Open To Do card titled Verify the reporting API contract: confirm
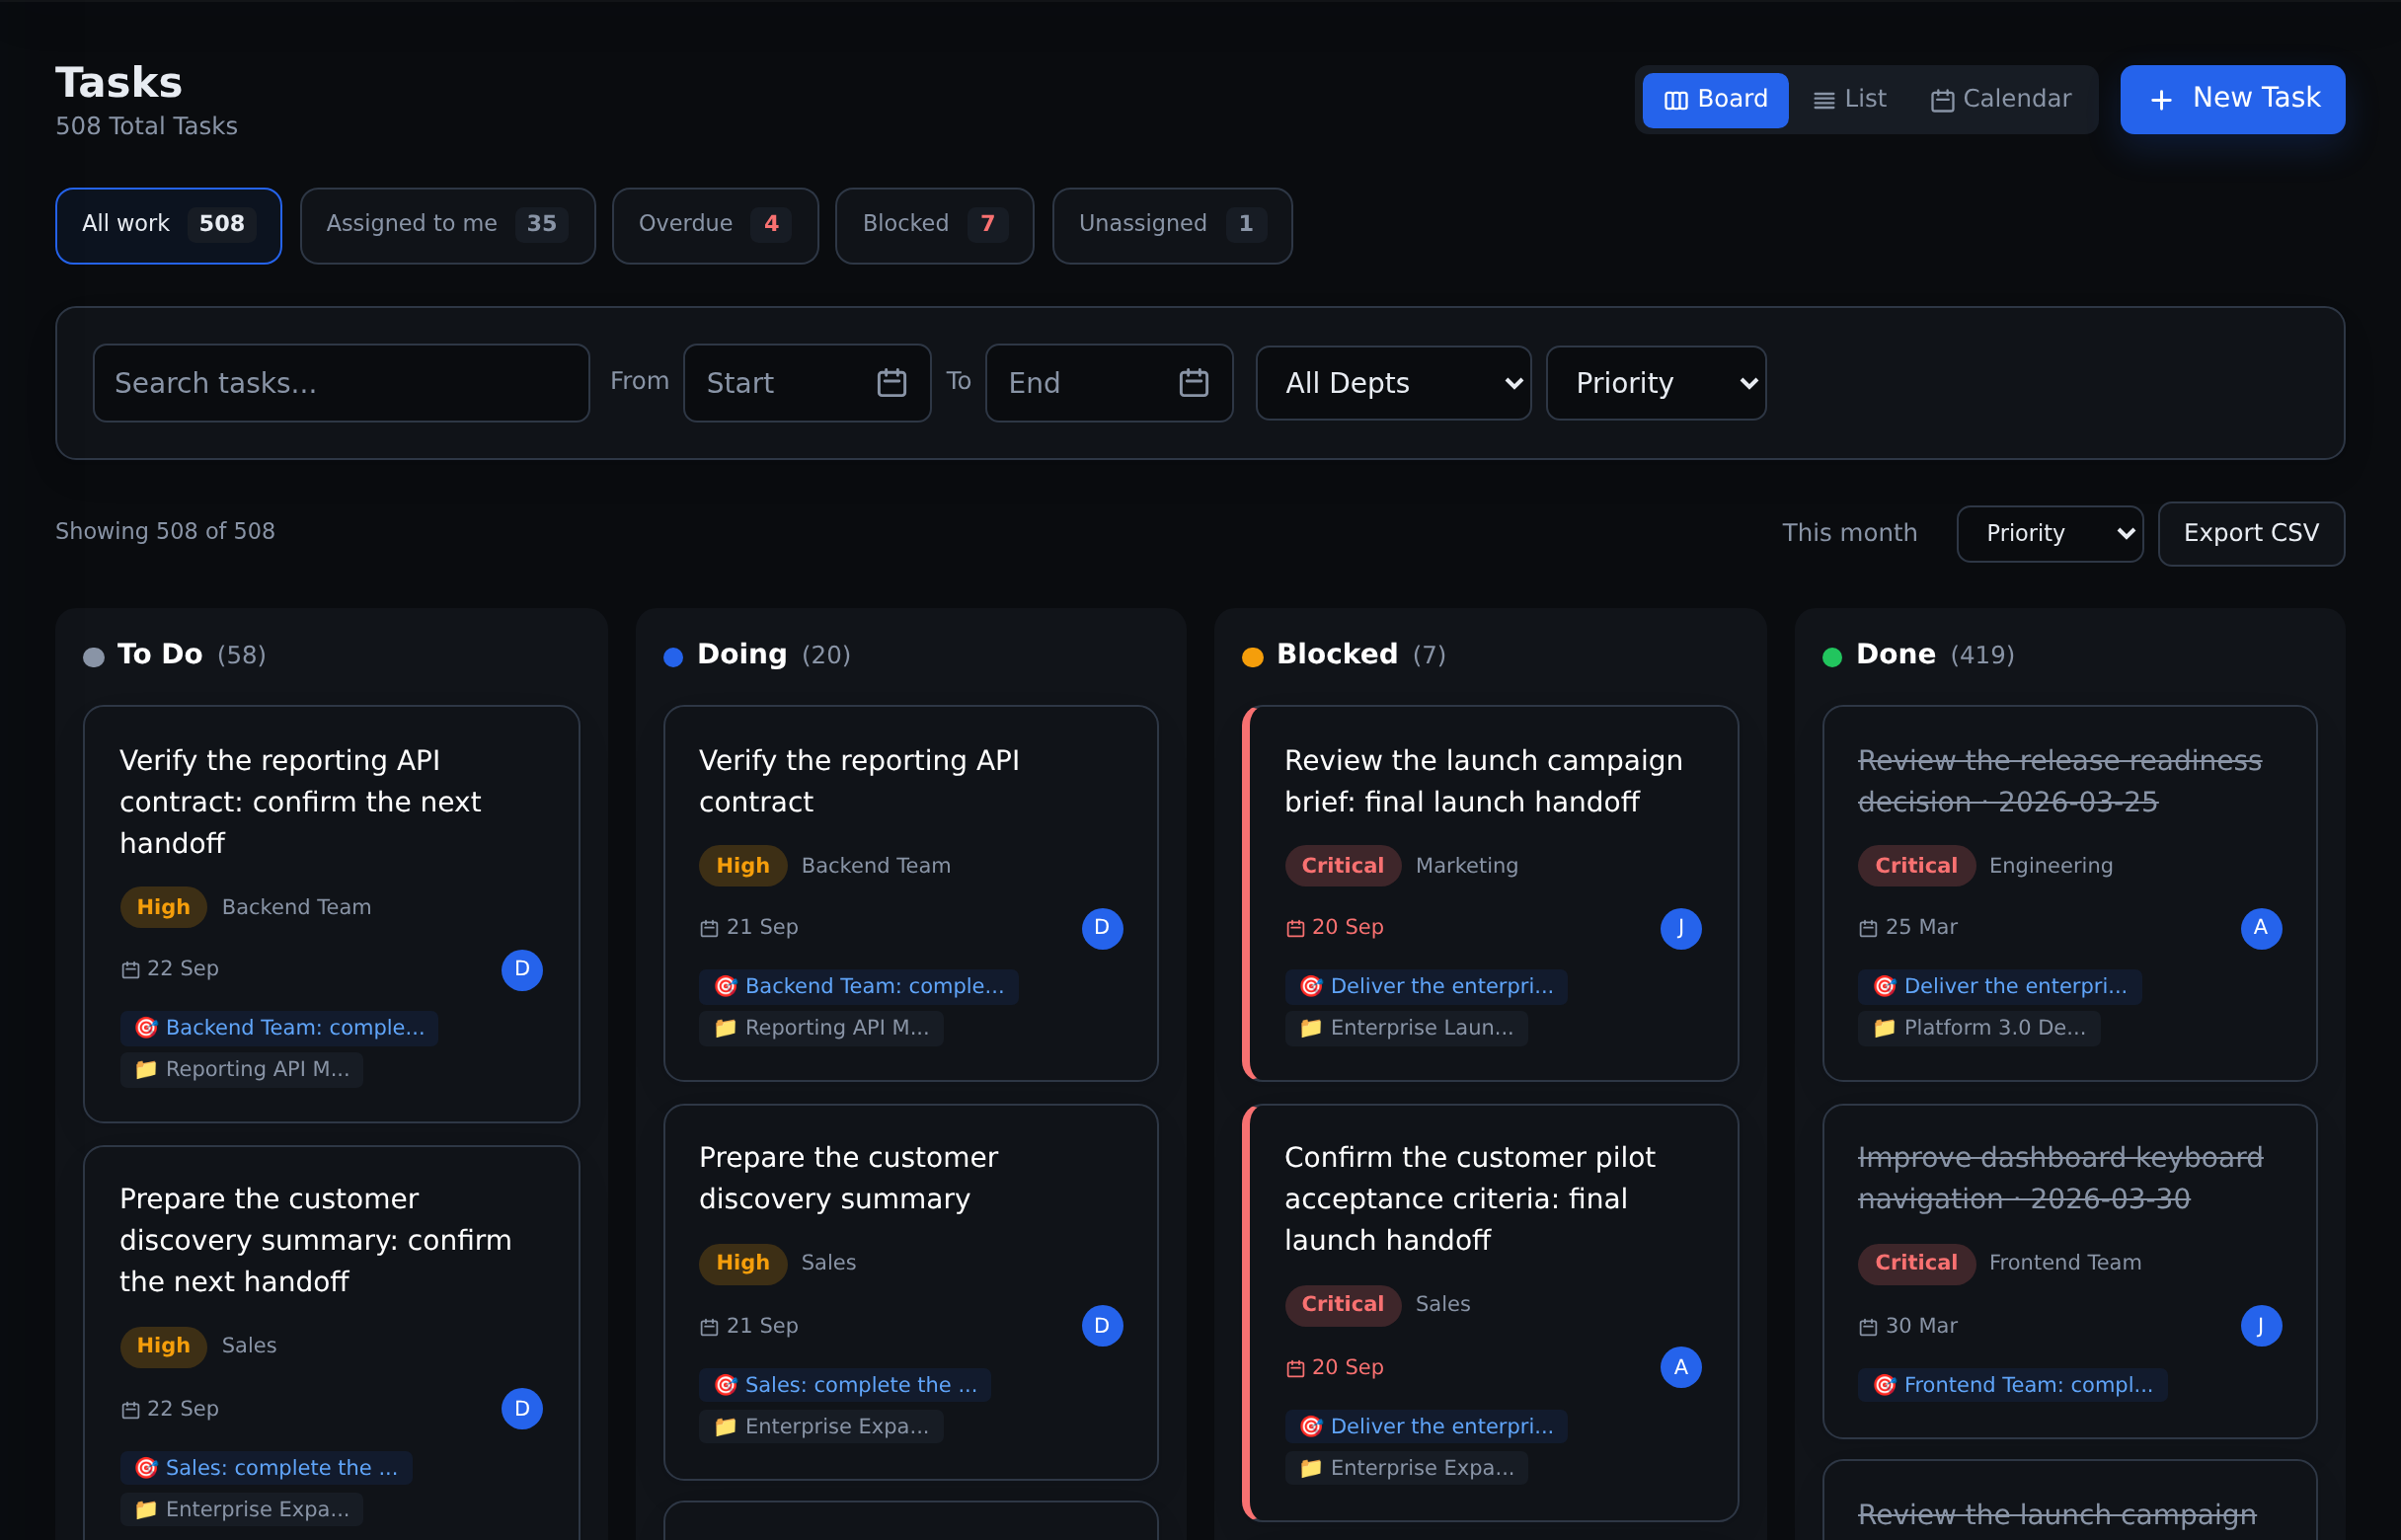Screen dimensions: 2401x1540 pos(331,914)
